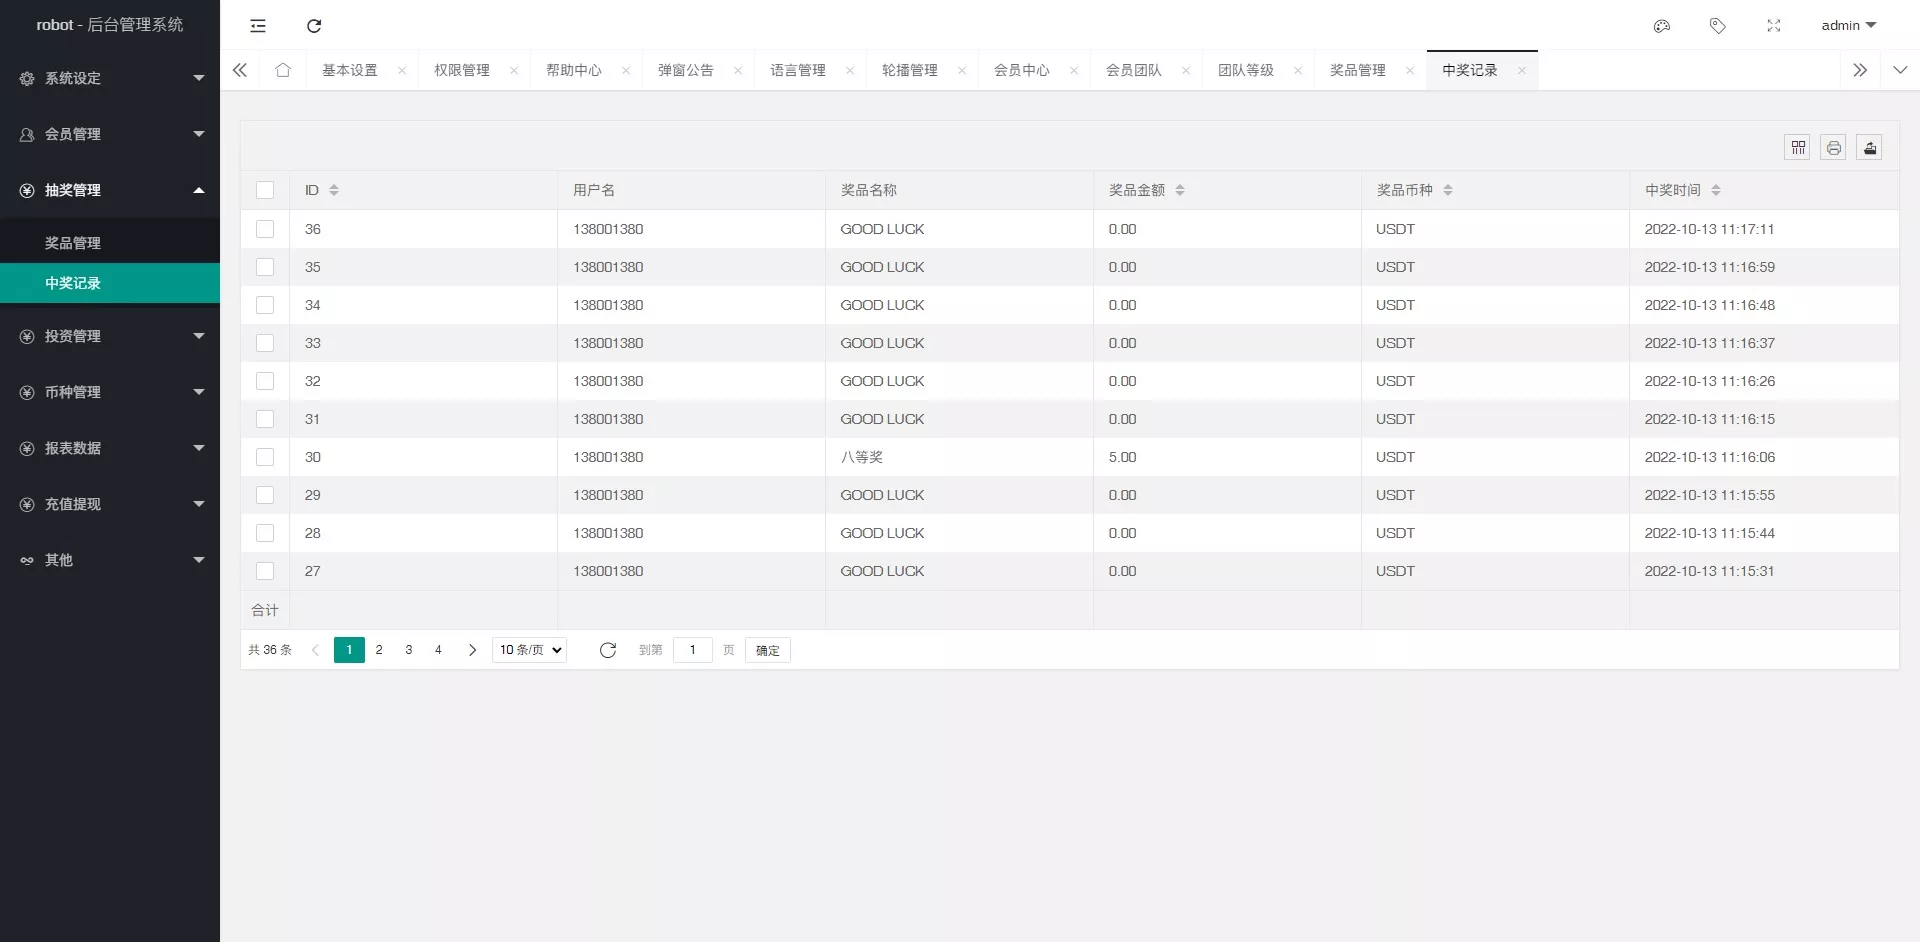Open the theme palette icon
The image size is (1920, 942).
[1662, 26]
